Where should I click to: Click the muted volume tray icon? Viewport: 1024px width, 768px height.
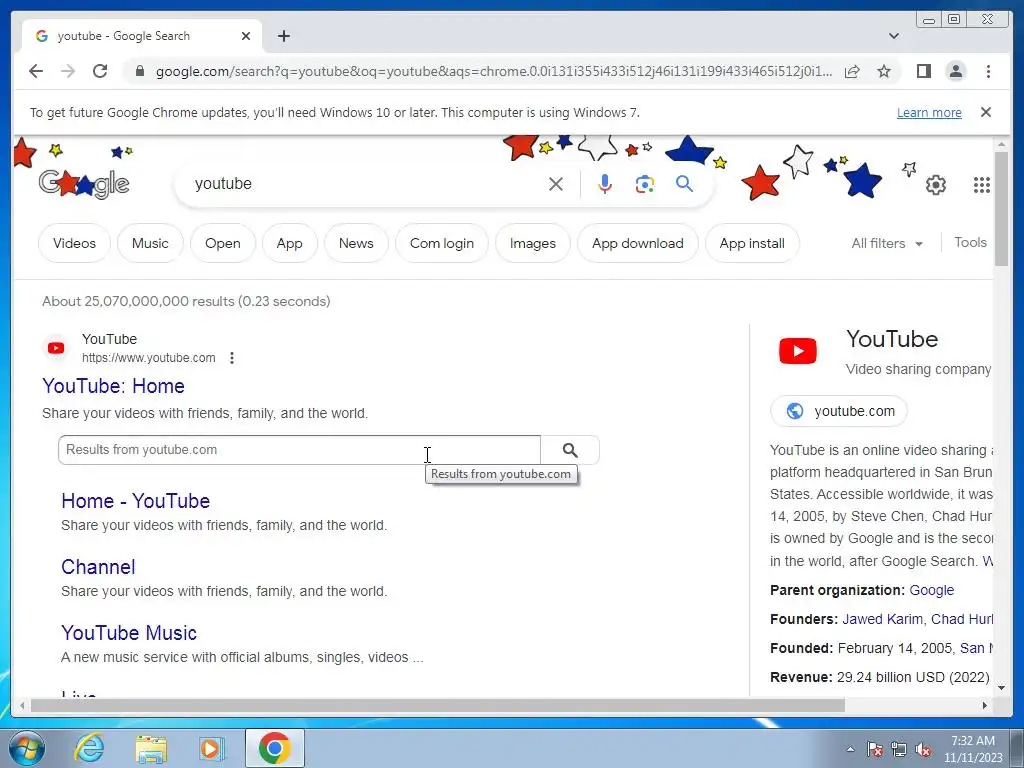click(x=923, y=750)
